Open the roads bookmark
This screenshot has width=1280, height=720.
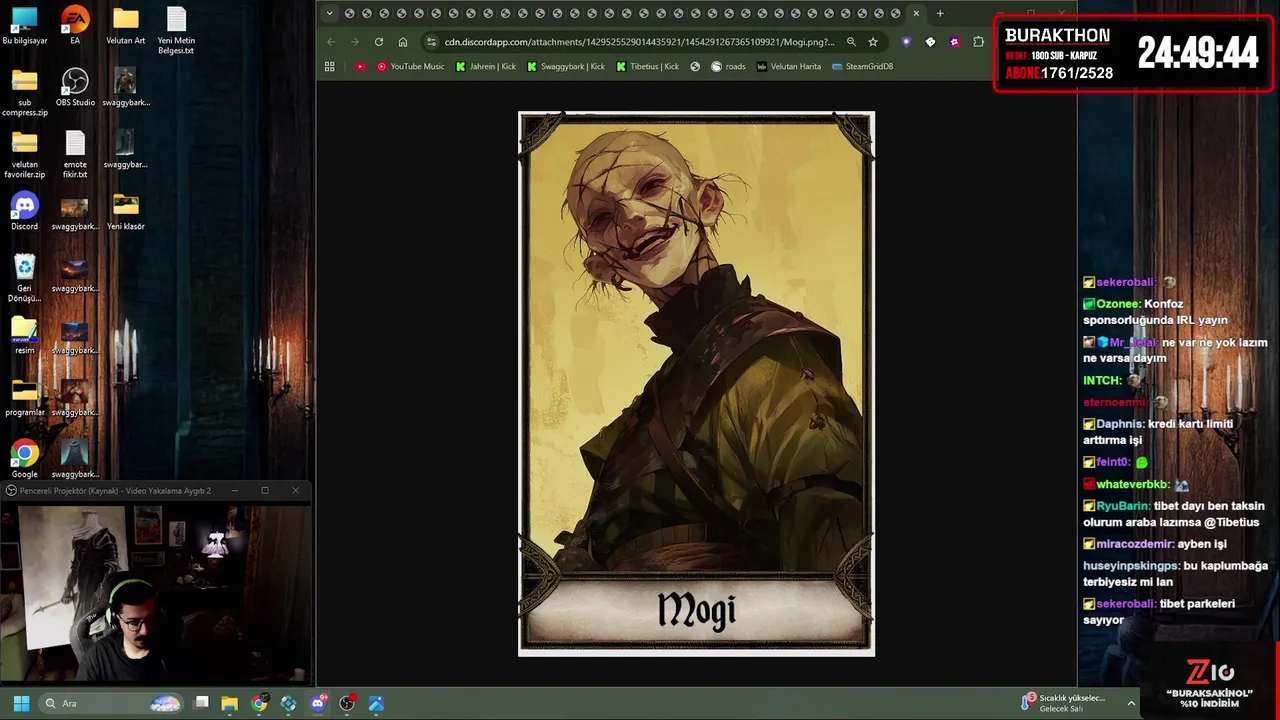[x=728, y=66]
